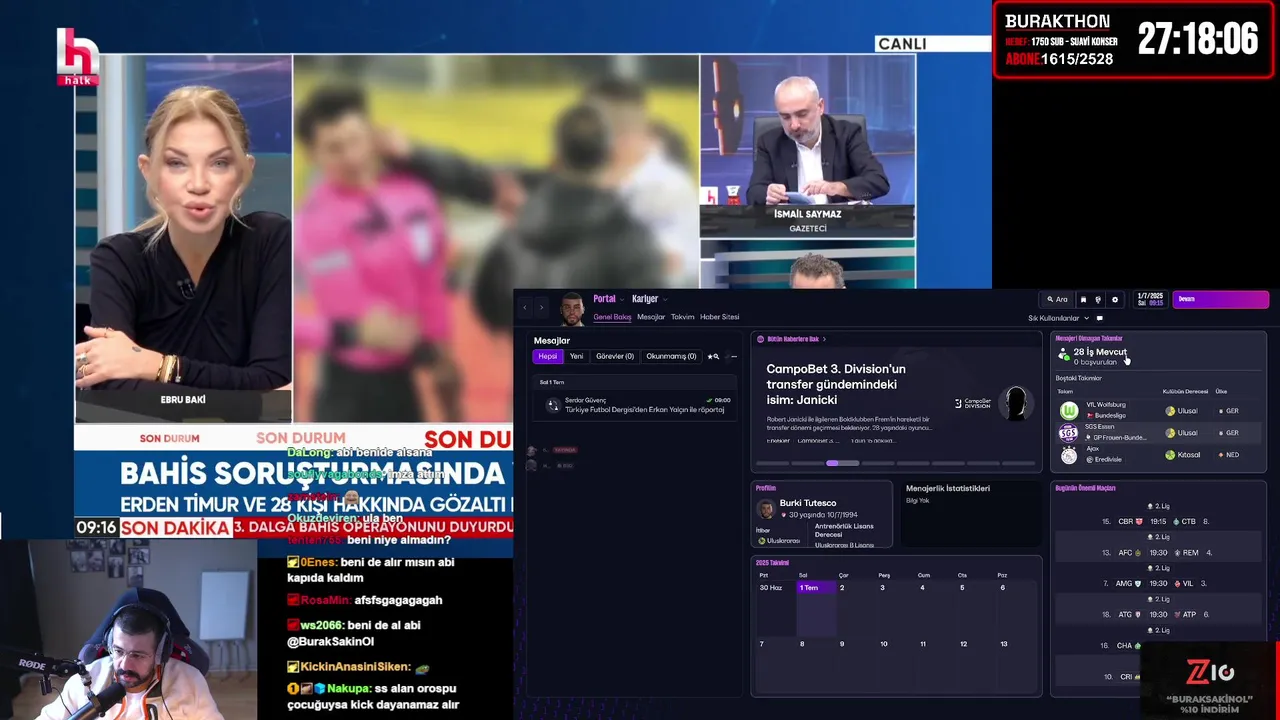
Task: Click the VfL Wolfsburg team name
Action: point(1106,405)
